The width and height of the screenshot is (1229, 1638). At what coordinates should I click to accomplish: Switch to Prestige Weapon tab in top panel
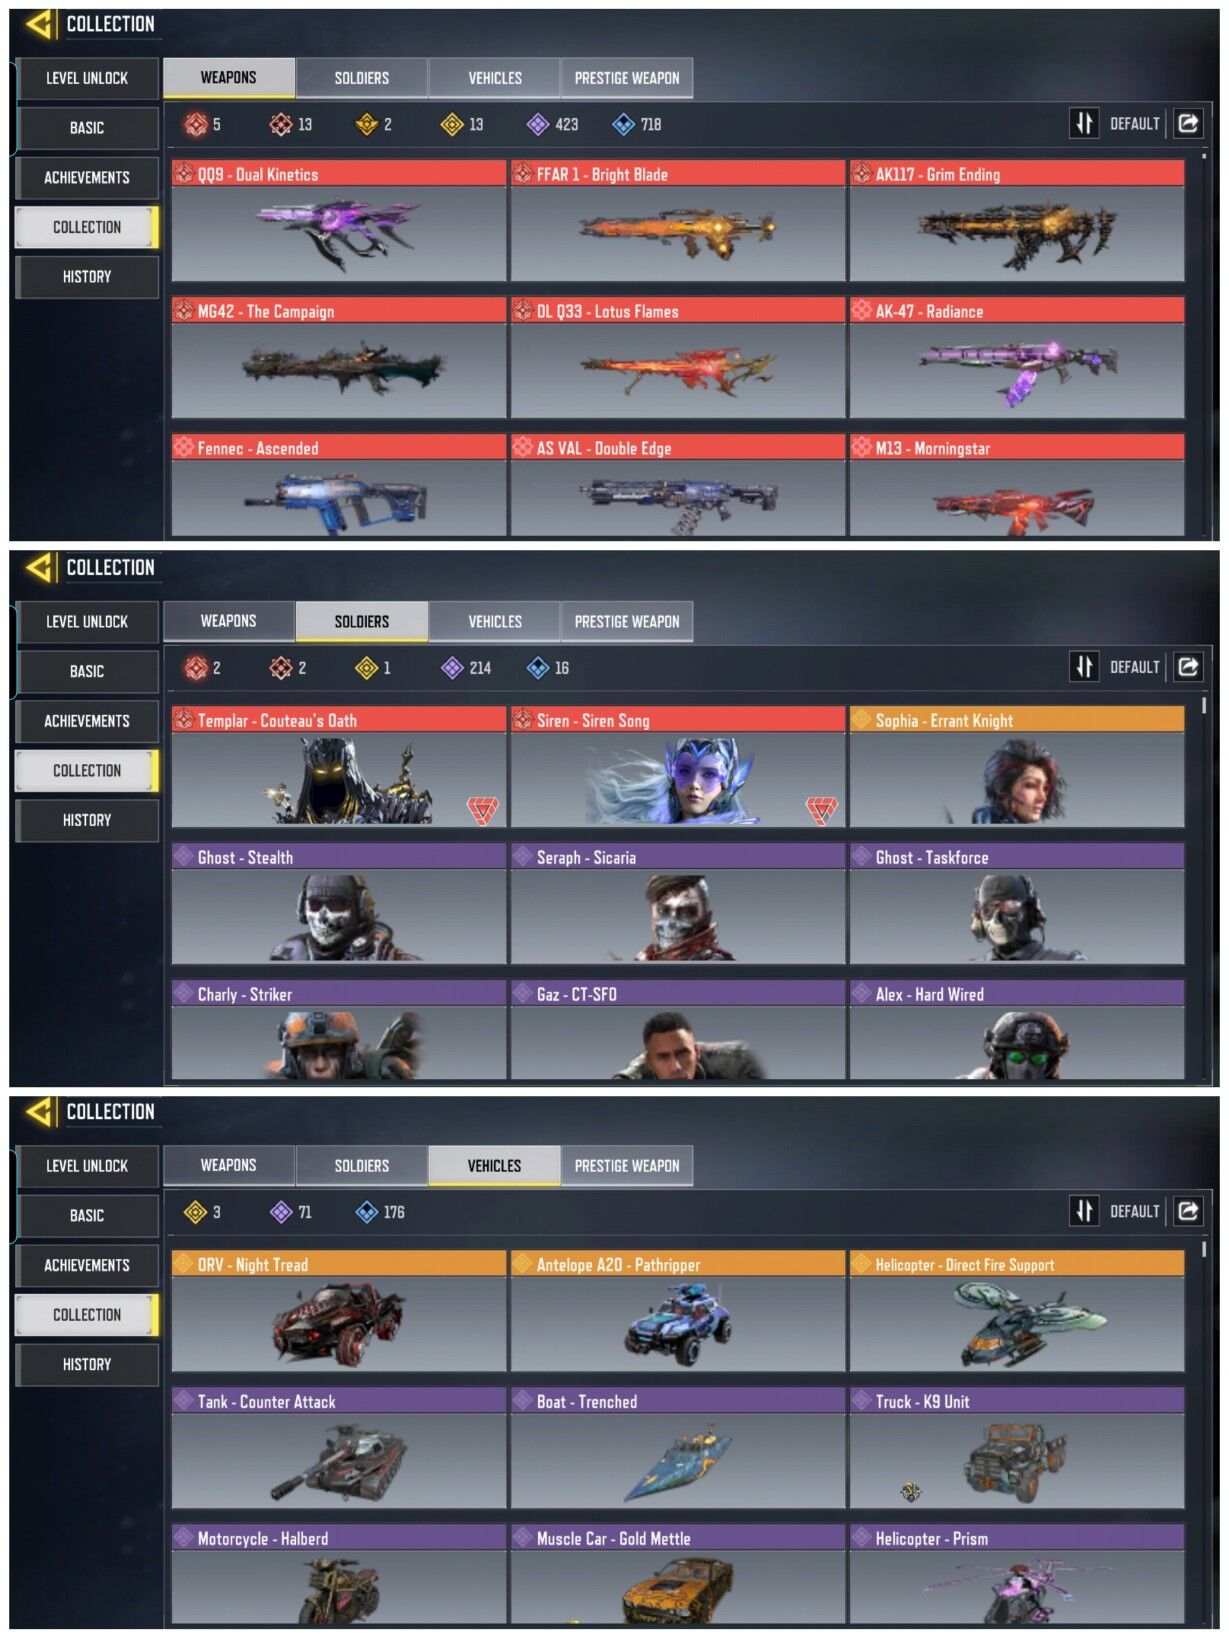pyautogui.click(x=627, y=78)
